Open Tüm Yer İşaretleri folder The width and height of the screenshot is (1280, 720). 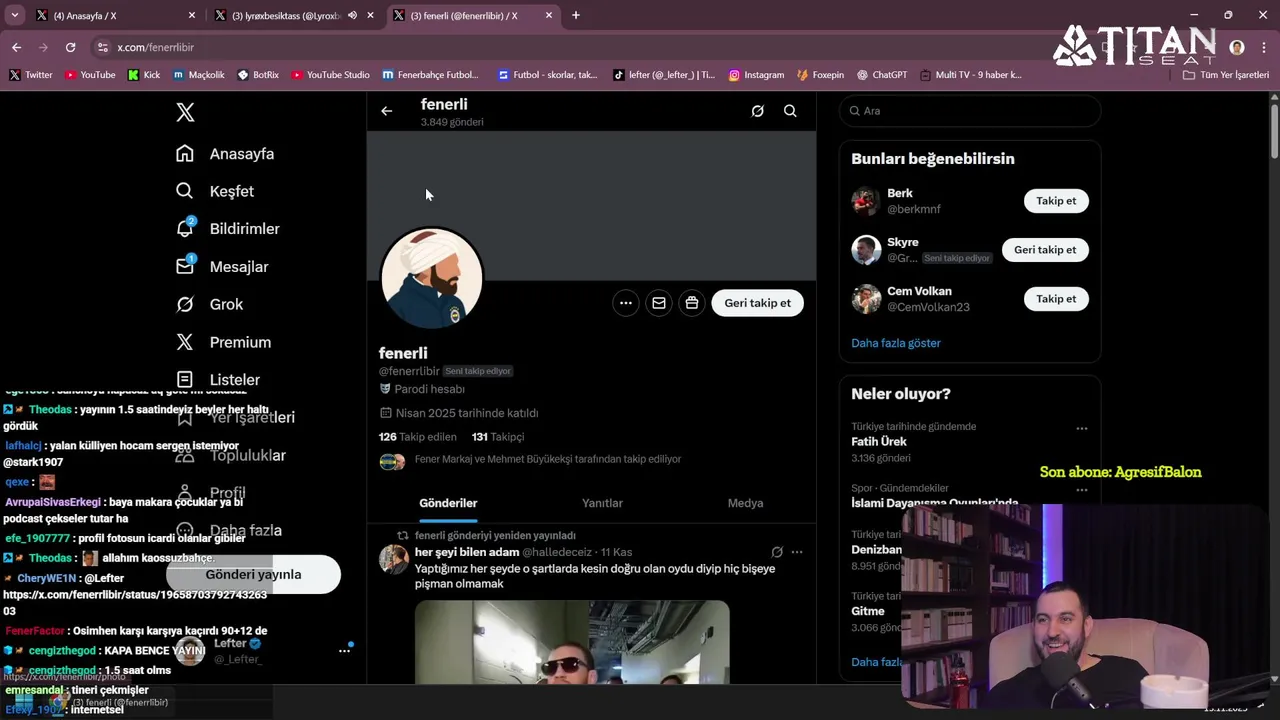point(1225,75)
